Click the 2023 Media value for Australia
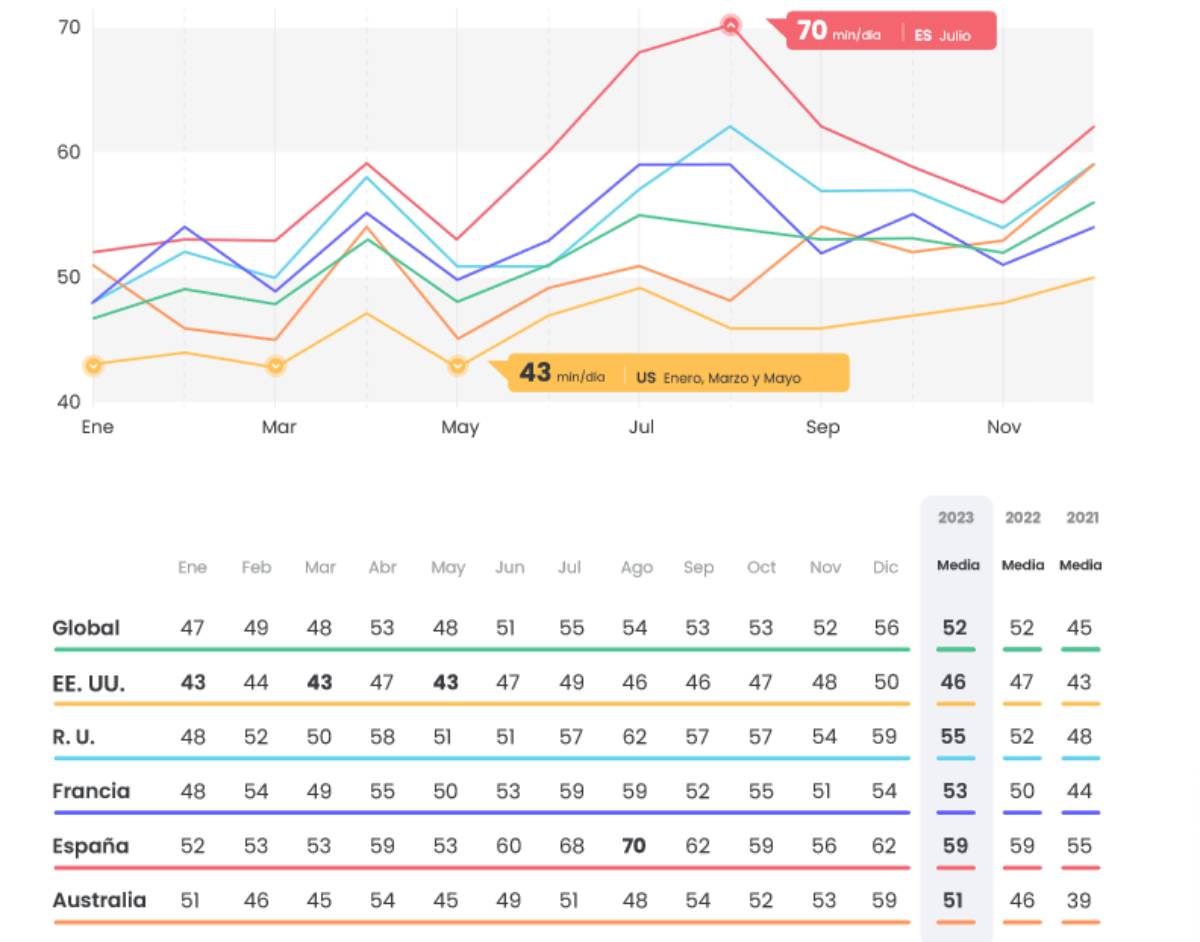 pos(955,900)
